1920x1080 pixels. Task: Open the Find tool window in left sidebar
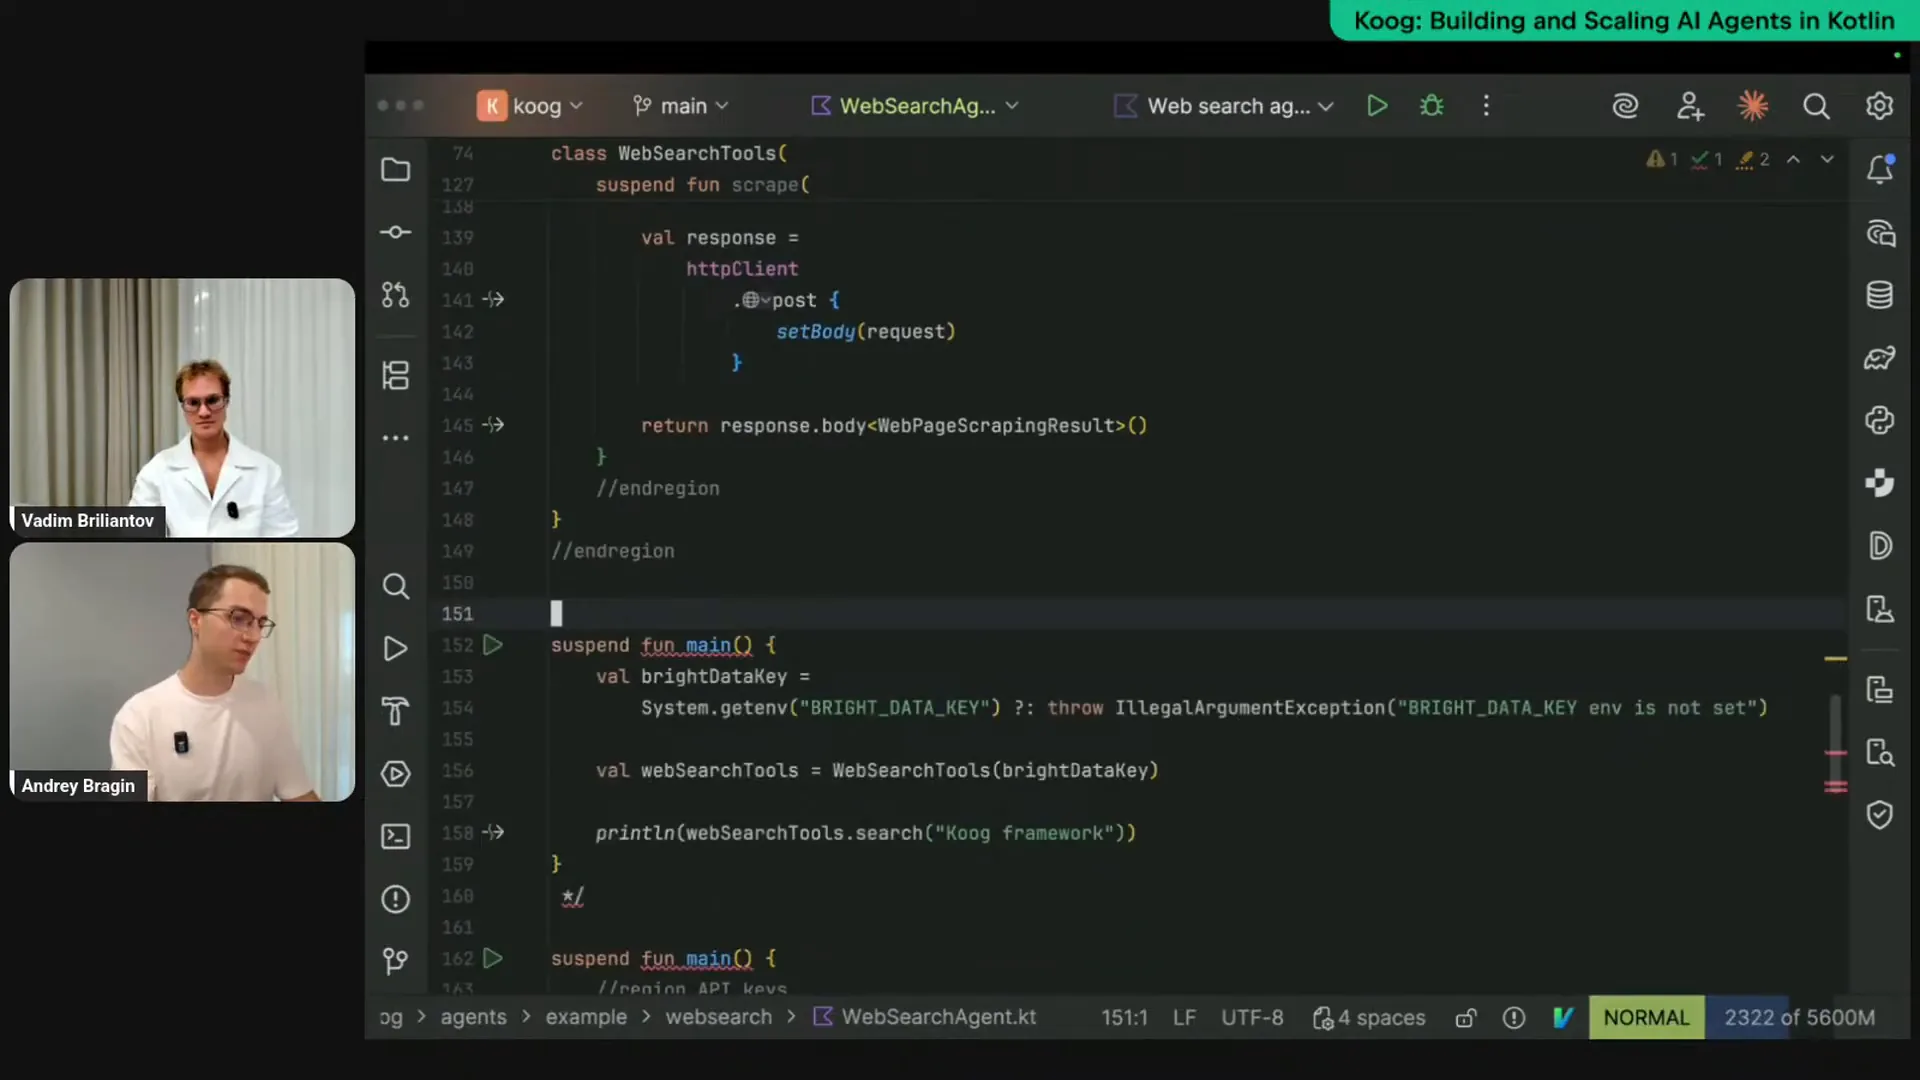(396, 586)
